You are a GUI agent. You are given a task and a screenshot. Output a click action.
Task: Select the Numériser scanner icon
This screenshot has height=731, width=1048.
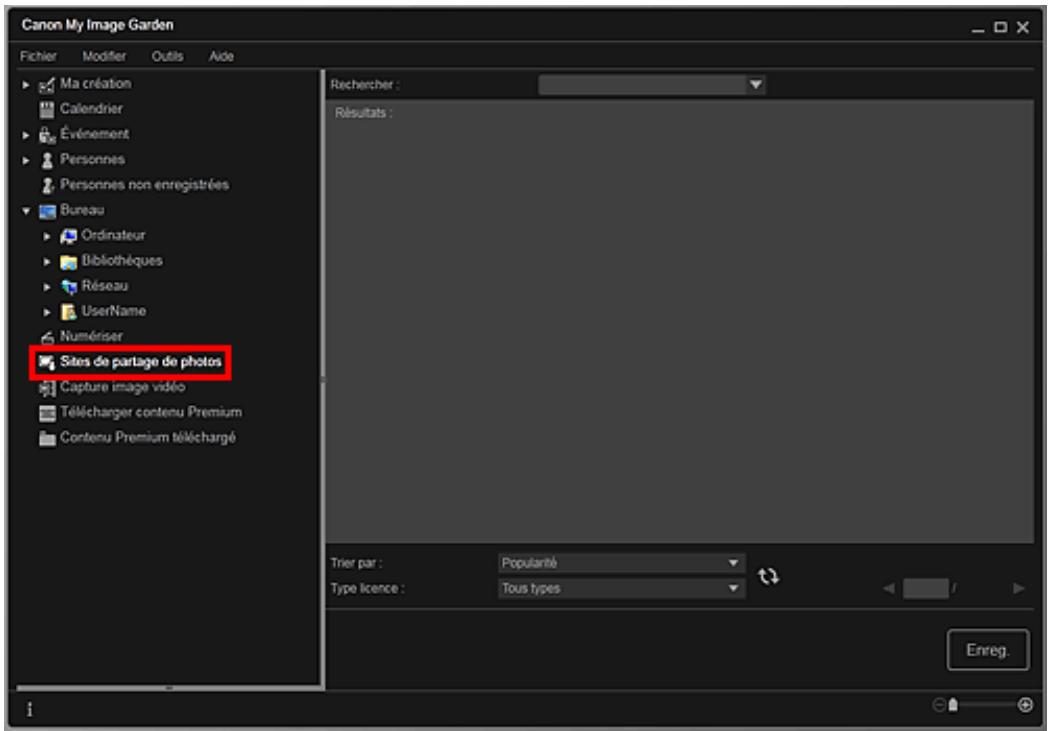tap(44, 337)
